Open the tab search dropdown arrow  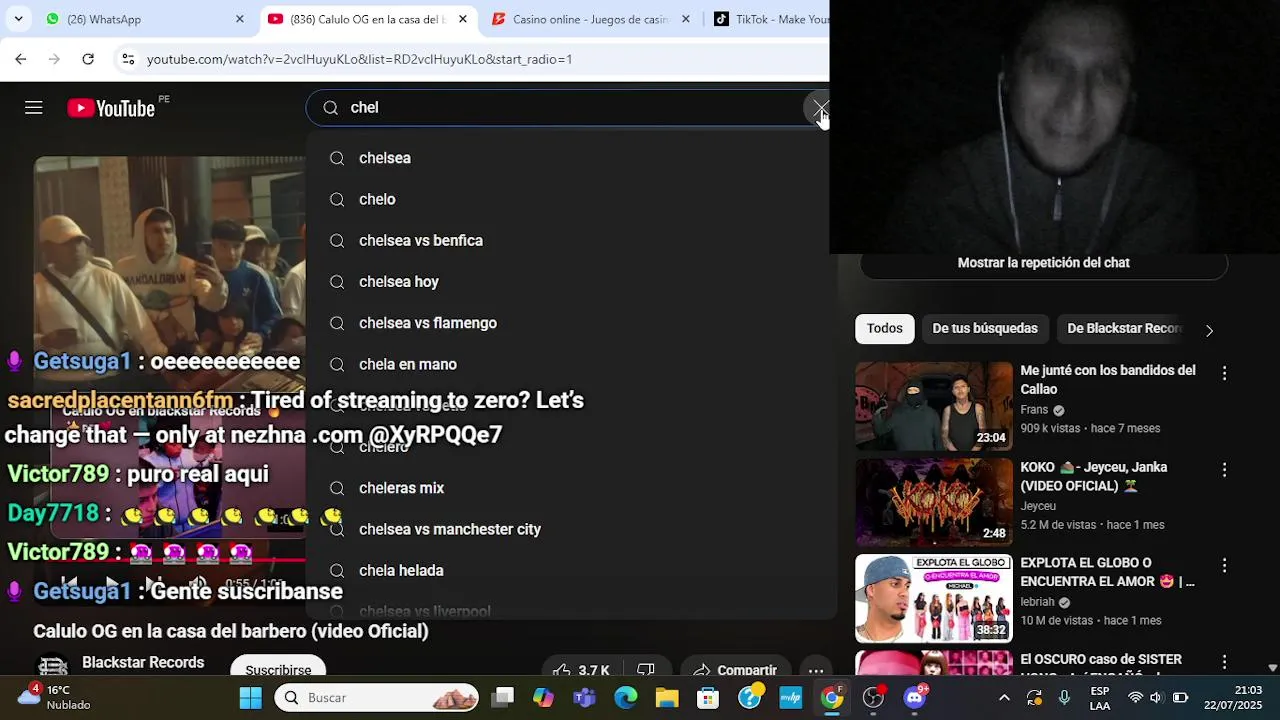[x=19, y=19]
